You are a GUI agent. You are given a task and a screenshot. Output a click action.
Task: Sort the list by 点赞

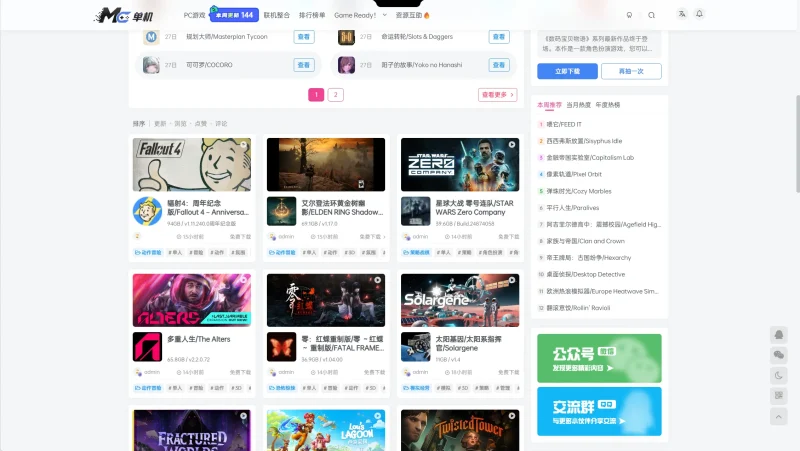(x=201, y=123)
